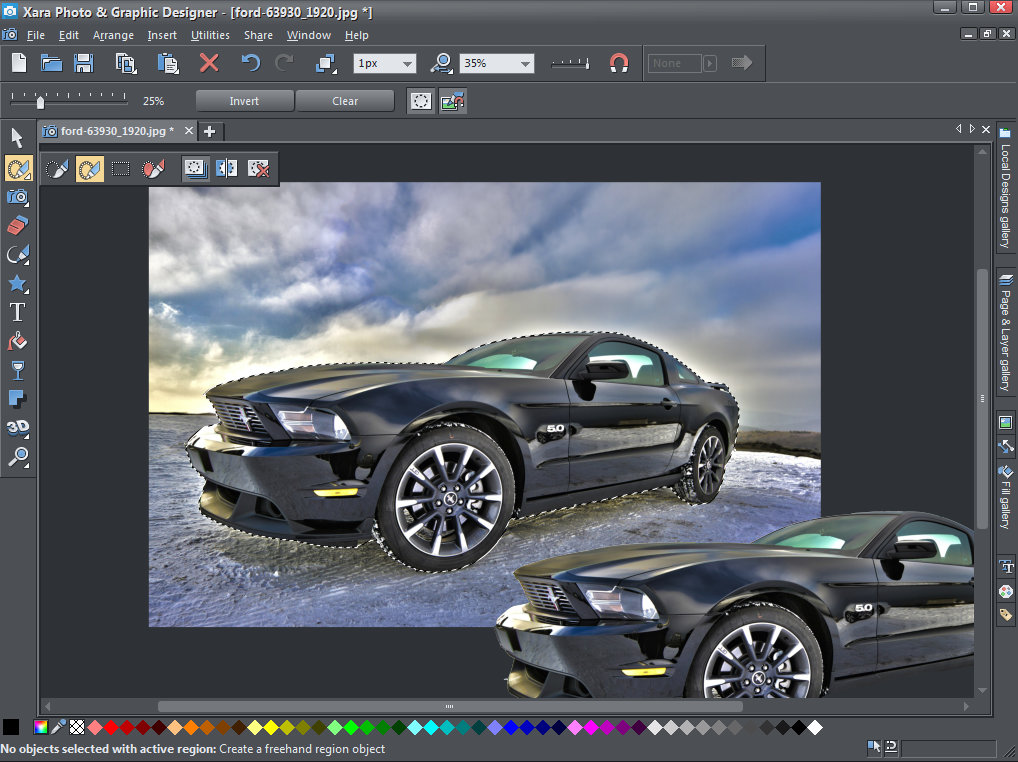The height and width of the screenshot is (762, 1018).
Task: Select the Transparency wine glass tool
Action: pyautogui.click(x=17, y=371)
